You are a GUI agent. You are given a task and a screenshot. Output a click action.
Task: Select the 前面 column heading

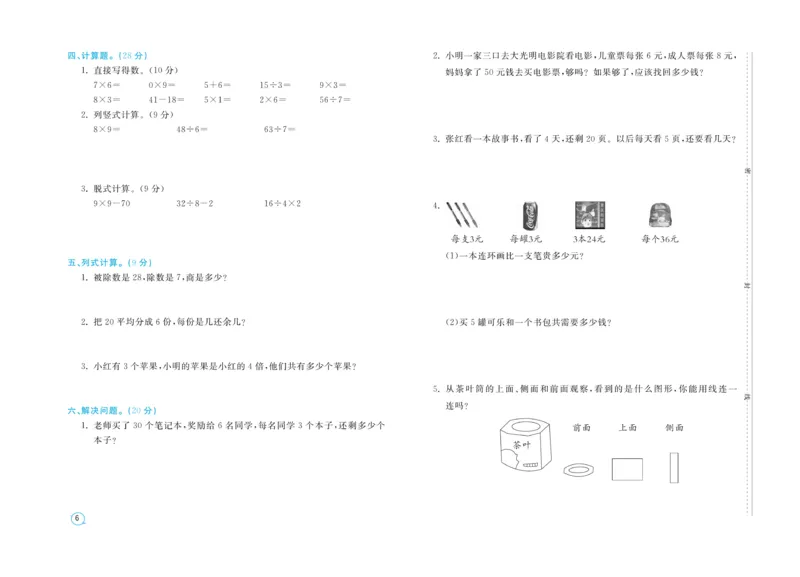(583, 426)
